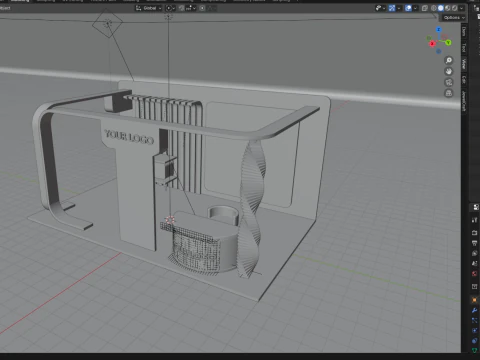
Task: Open the pivot point dropdown
Action: [170, 8]
